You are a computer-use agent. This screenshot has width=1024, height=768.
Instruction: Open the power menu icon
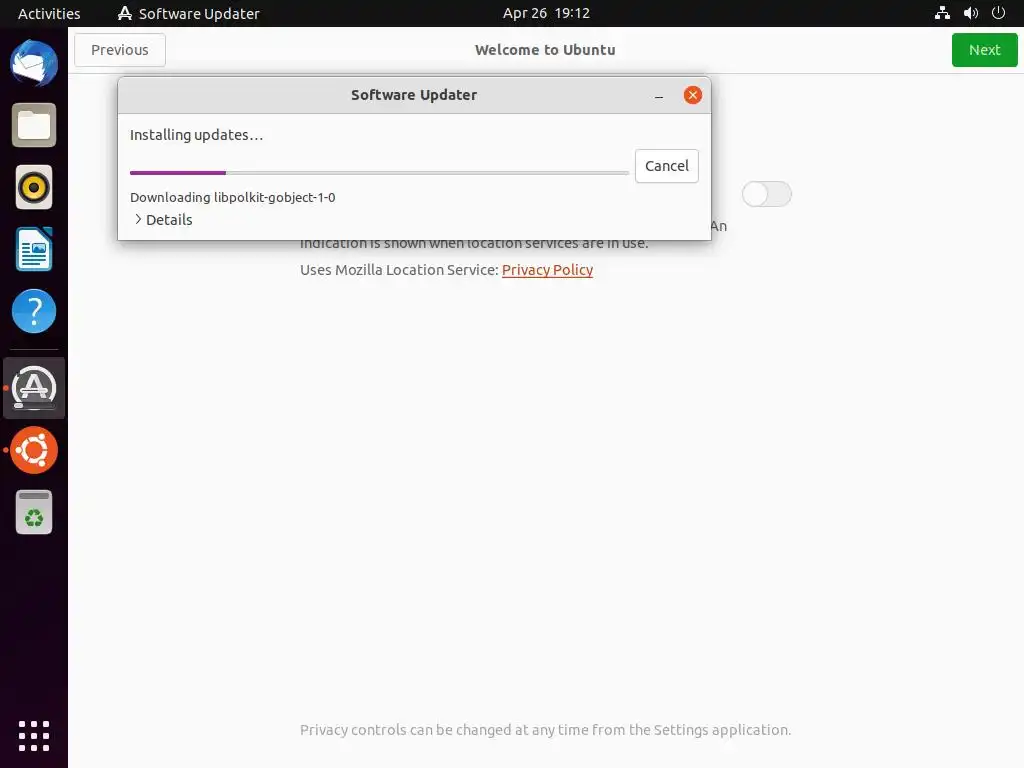999,13
